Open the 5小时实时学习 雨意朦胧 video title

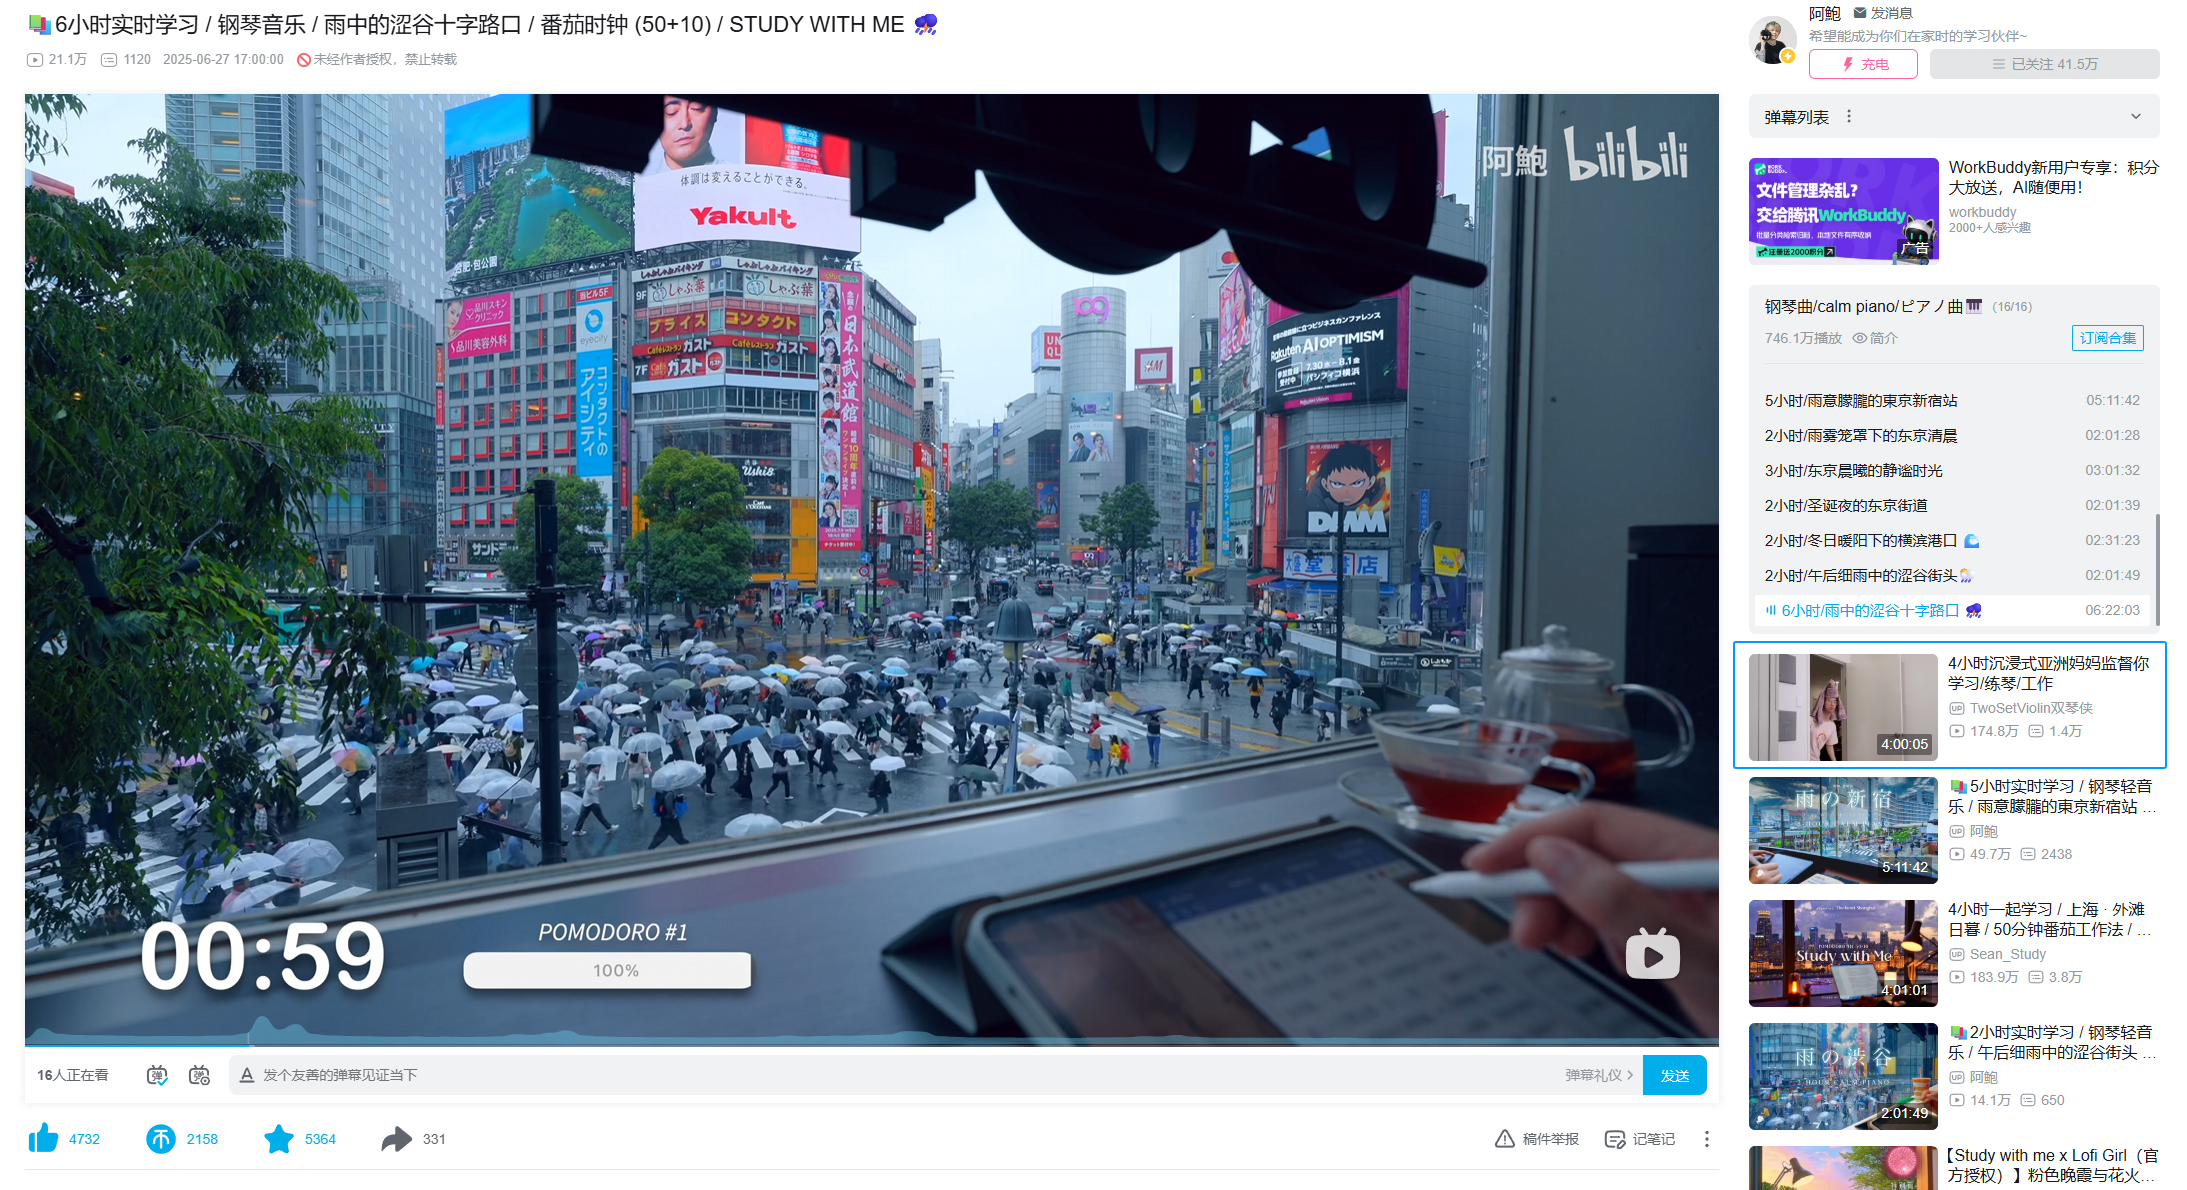2053,796
